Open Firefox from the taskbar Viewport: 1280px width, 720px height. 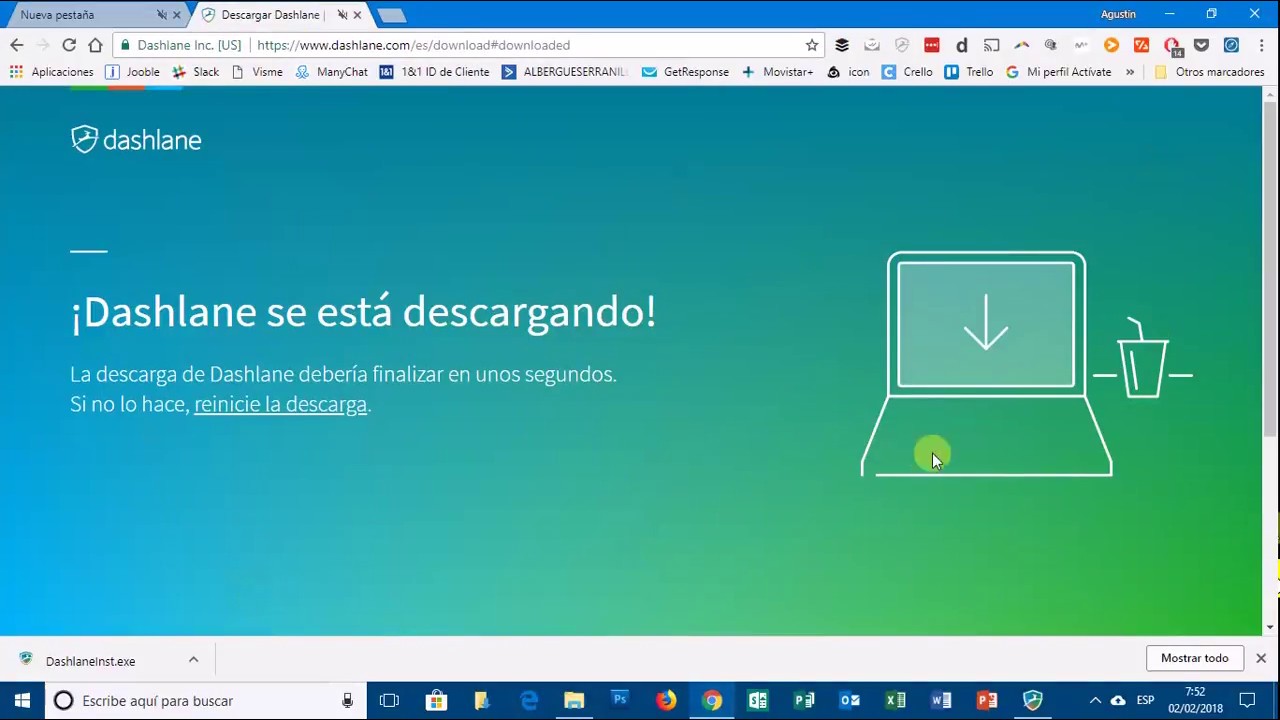(666, 701)
